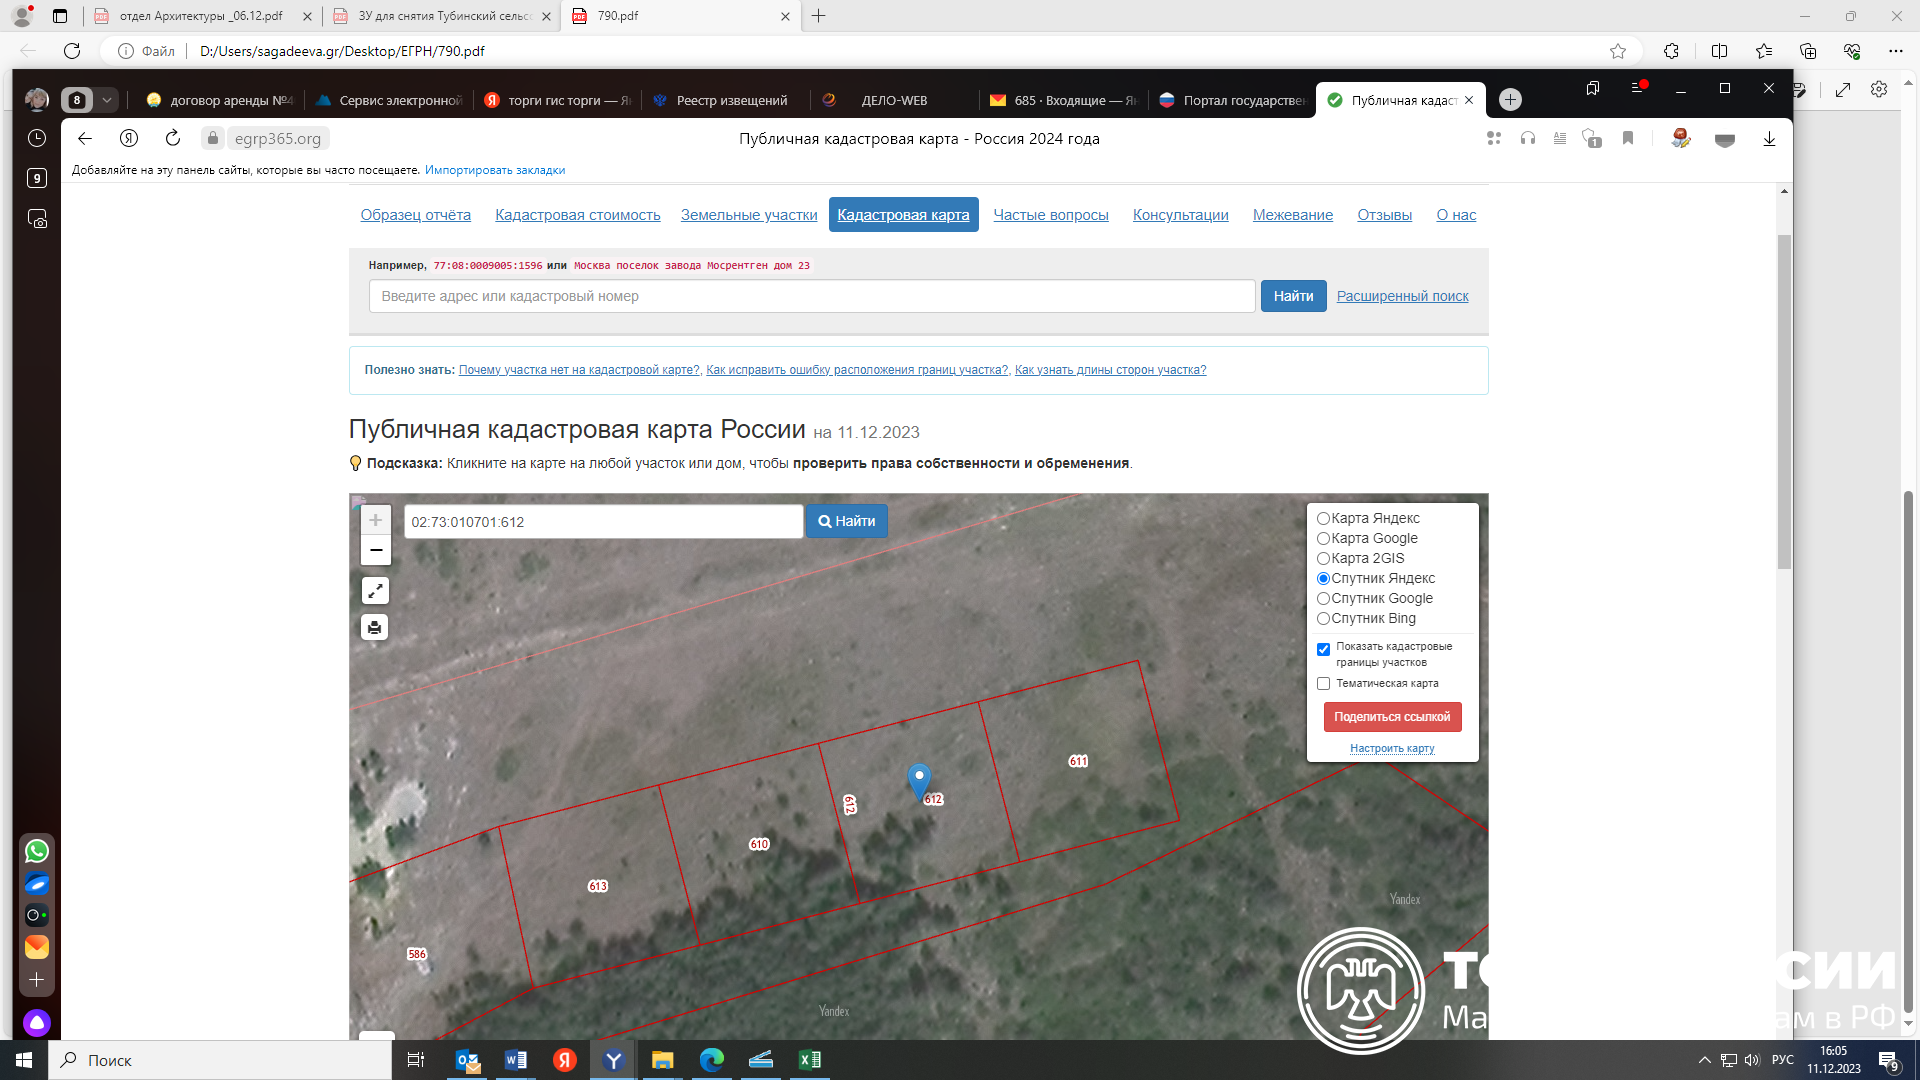Screen dimensions: 1920x1080
Task: Open WhatsApp in the browser sidebar
Action: click(x=37, y=851)
